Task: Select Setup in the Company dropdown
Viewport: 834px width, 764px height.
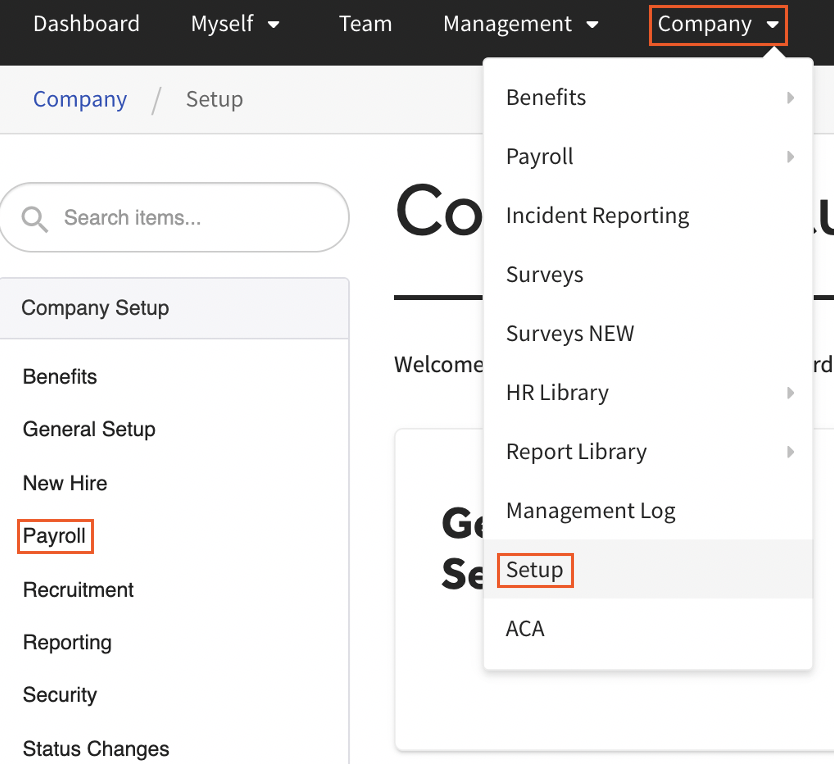Action: tap(535, 569)
